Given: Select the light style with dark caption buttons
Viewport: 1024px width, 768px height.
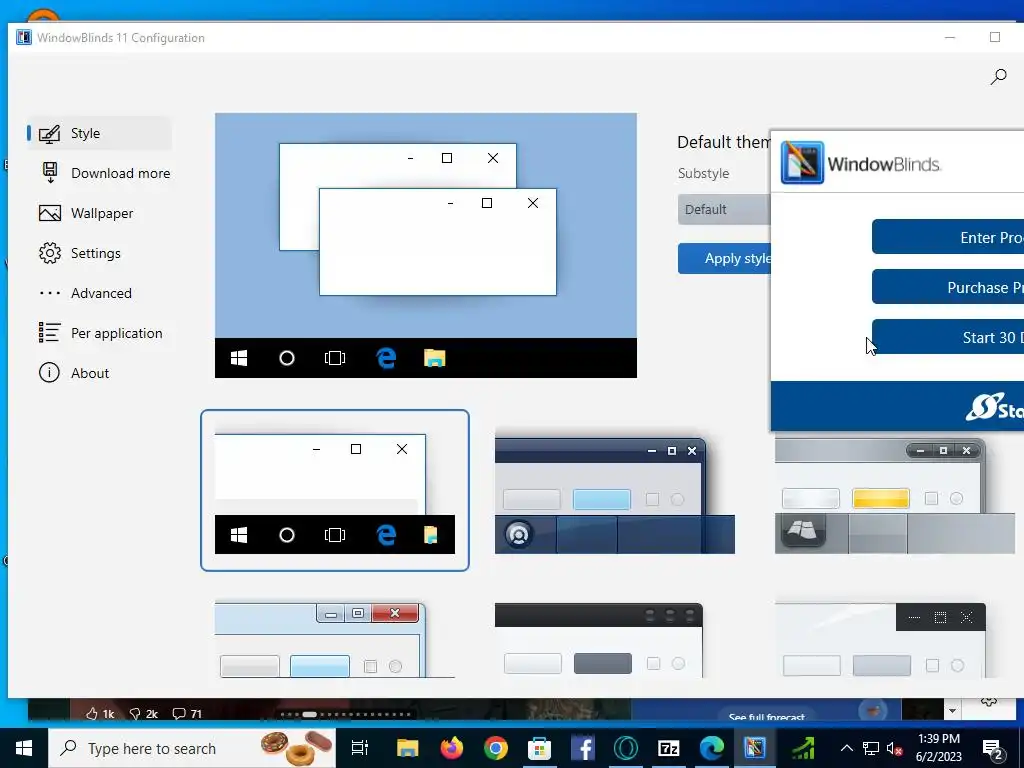Looking at the screenshot, I should tap(880, 640).
